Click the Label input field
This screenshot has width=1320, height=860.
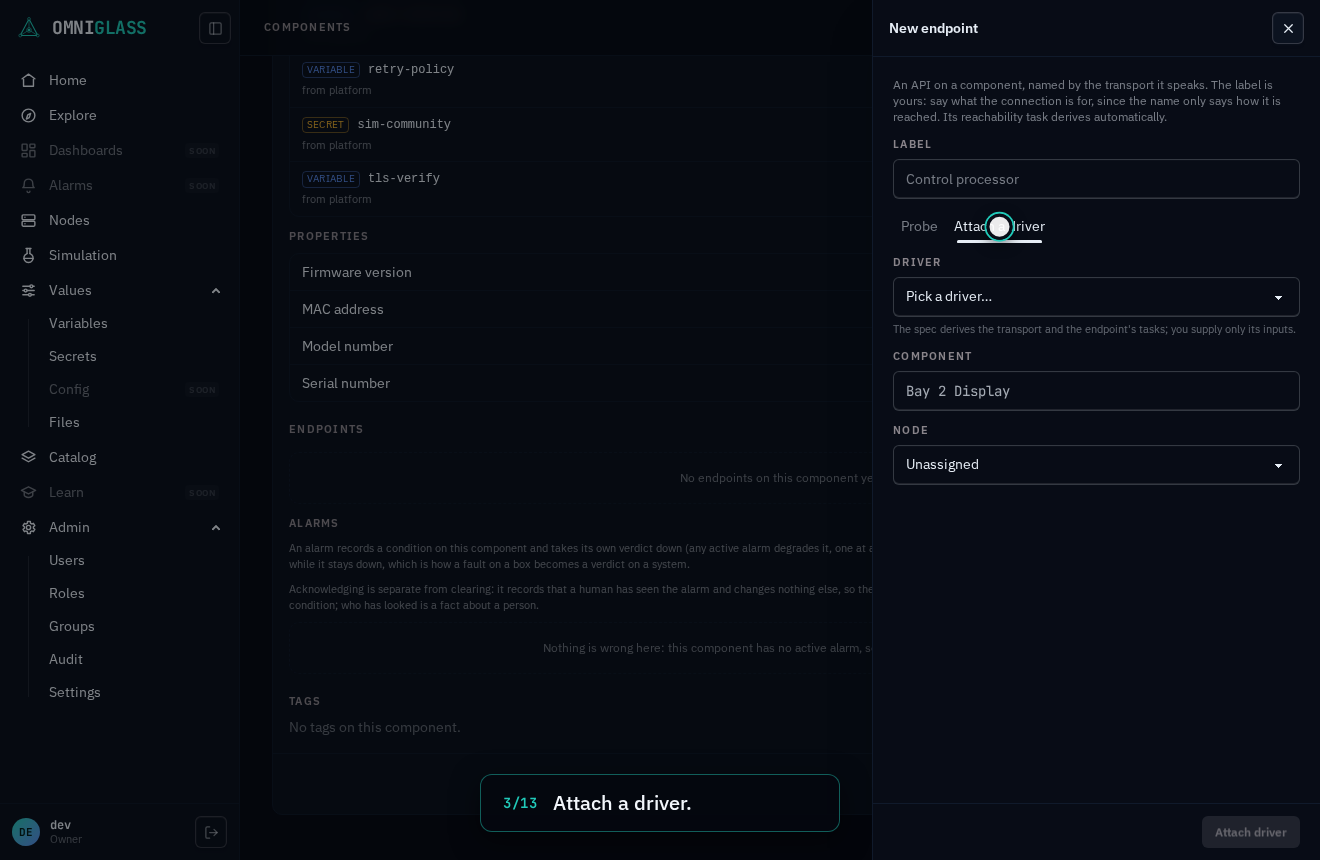pos(1096,179)
